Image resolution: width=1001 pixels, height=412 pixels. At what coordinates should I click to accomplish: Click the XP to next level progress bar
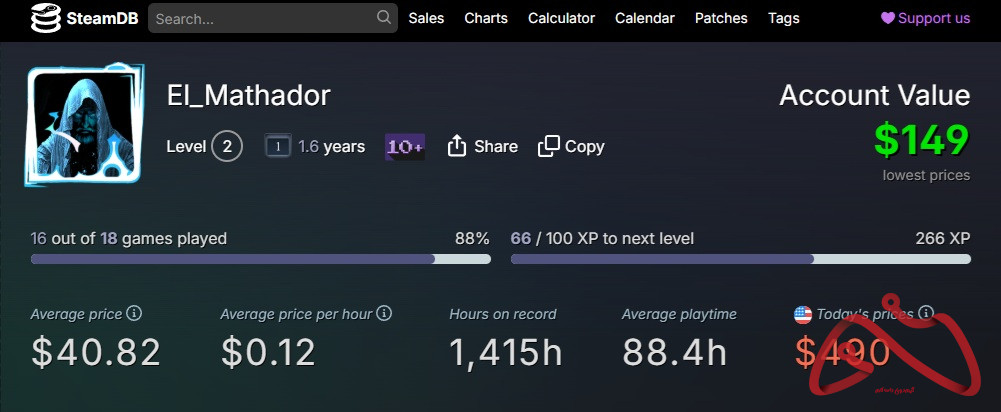pos(741,259)
